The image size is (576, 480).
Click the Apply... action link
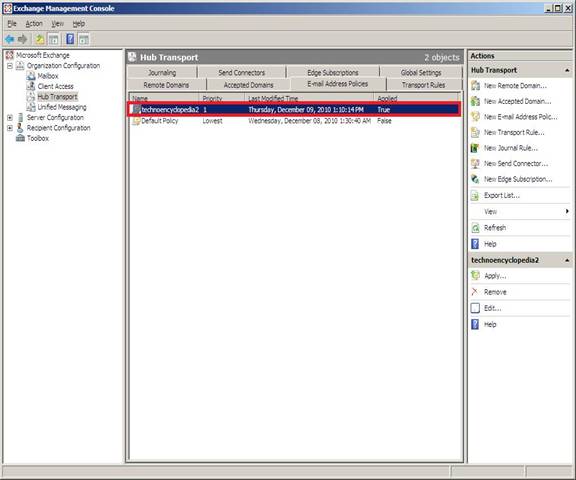pos(495,275)
